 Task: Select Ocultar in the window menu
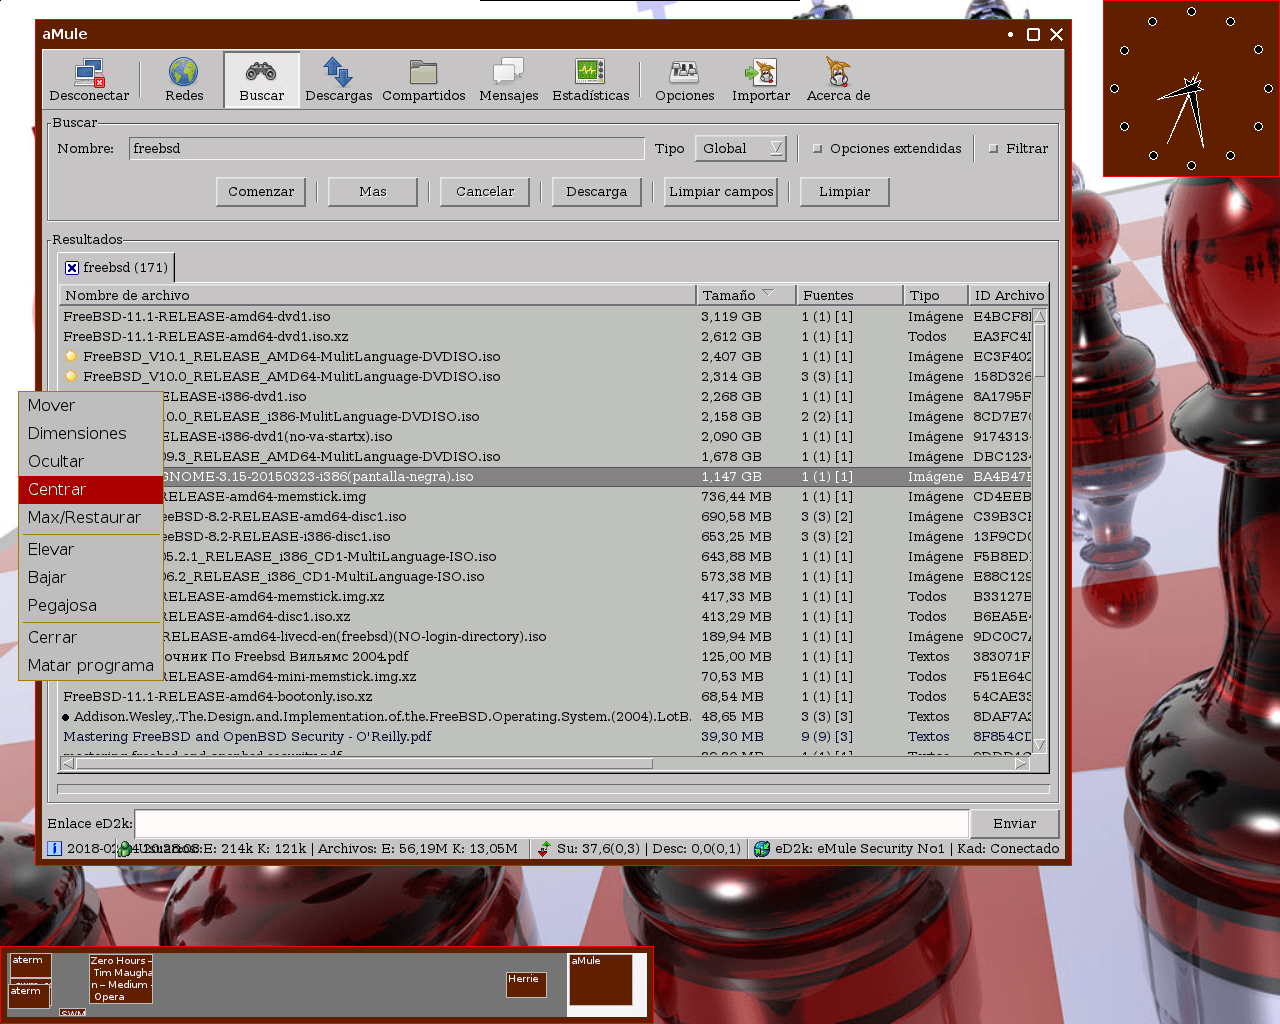91,462
